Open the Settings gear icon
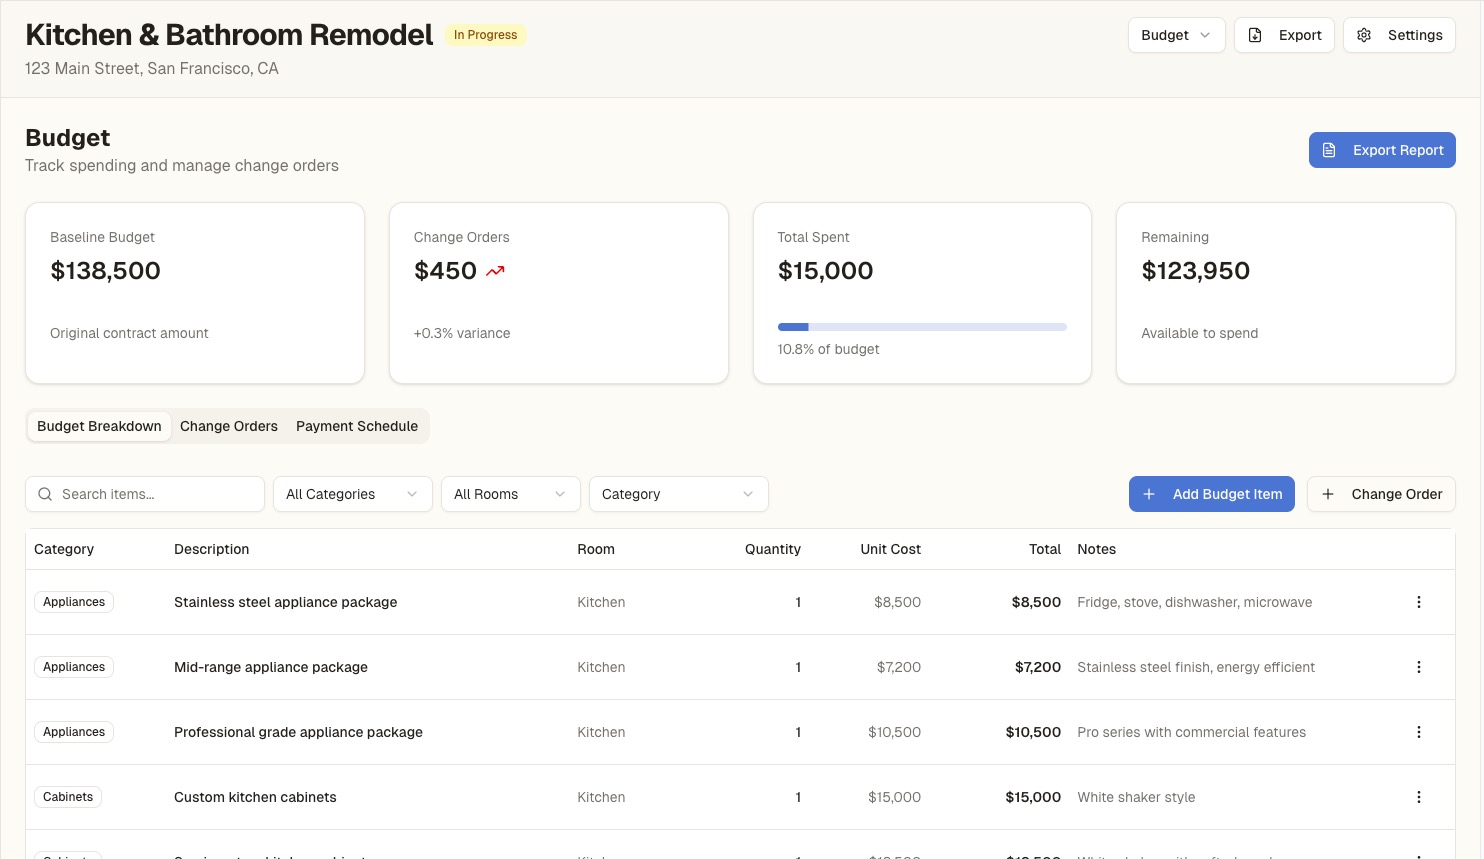Image resolution: width=1484 pixels, height=859 pixels. point(1364,34)
